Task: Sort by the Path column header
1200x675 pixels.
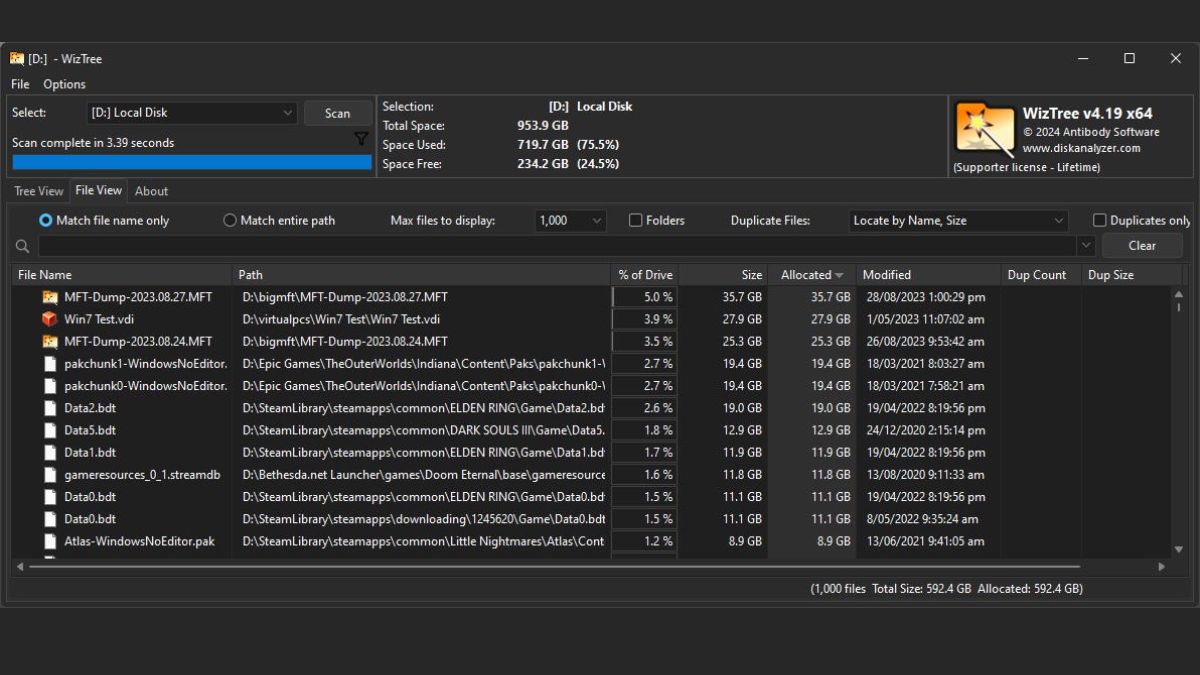Action: 422,275
